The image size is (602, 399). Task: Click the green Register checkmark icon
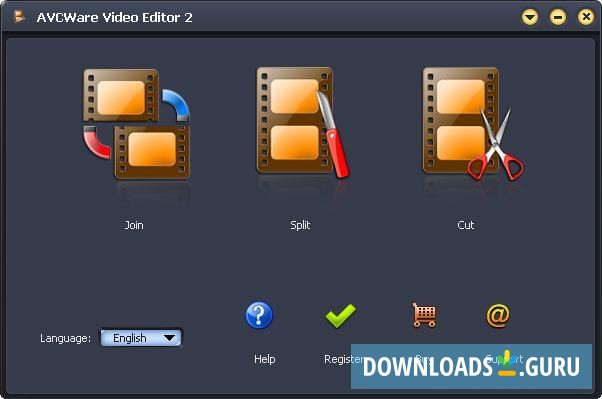[341, 316]
